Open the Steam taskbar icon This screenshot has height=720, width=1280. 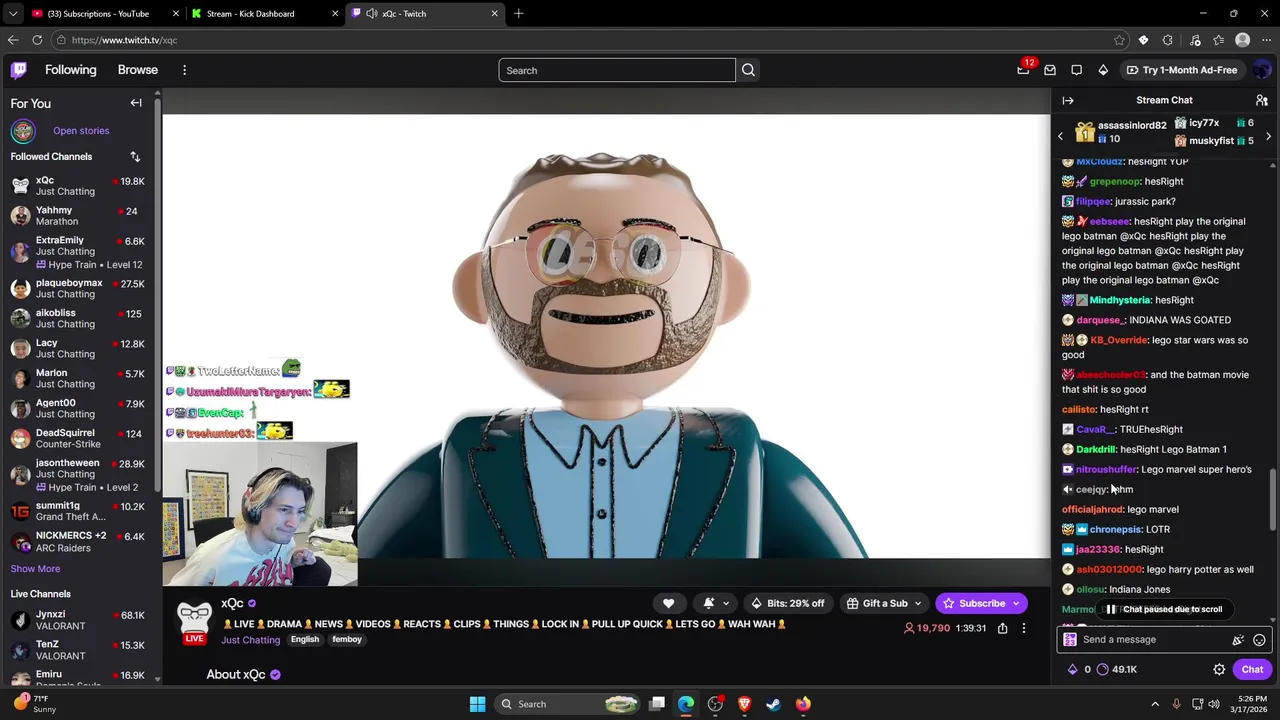(773, 704)
